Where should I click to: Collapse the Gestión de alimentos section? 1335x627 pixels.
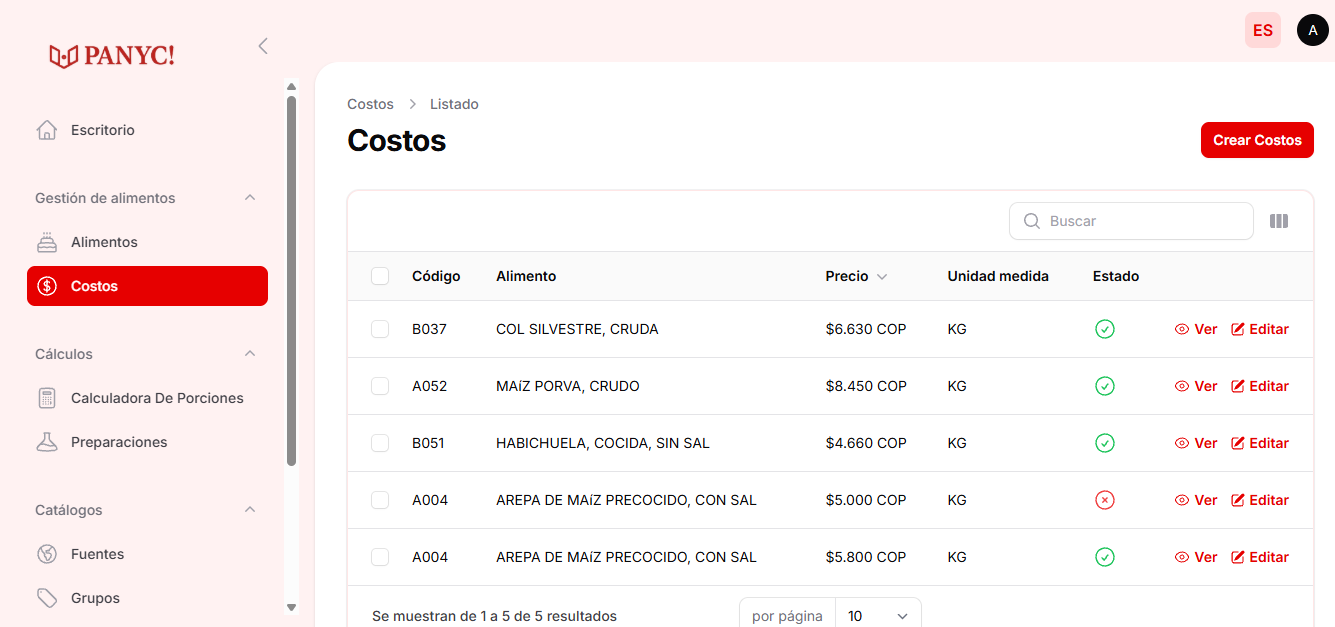250,198
